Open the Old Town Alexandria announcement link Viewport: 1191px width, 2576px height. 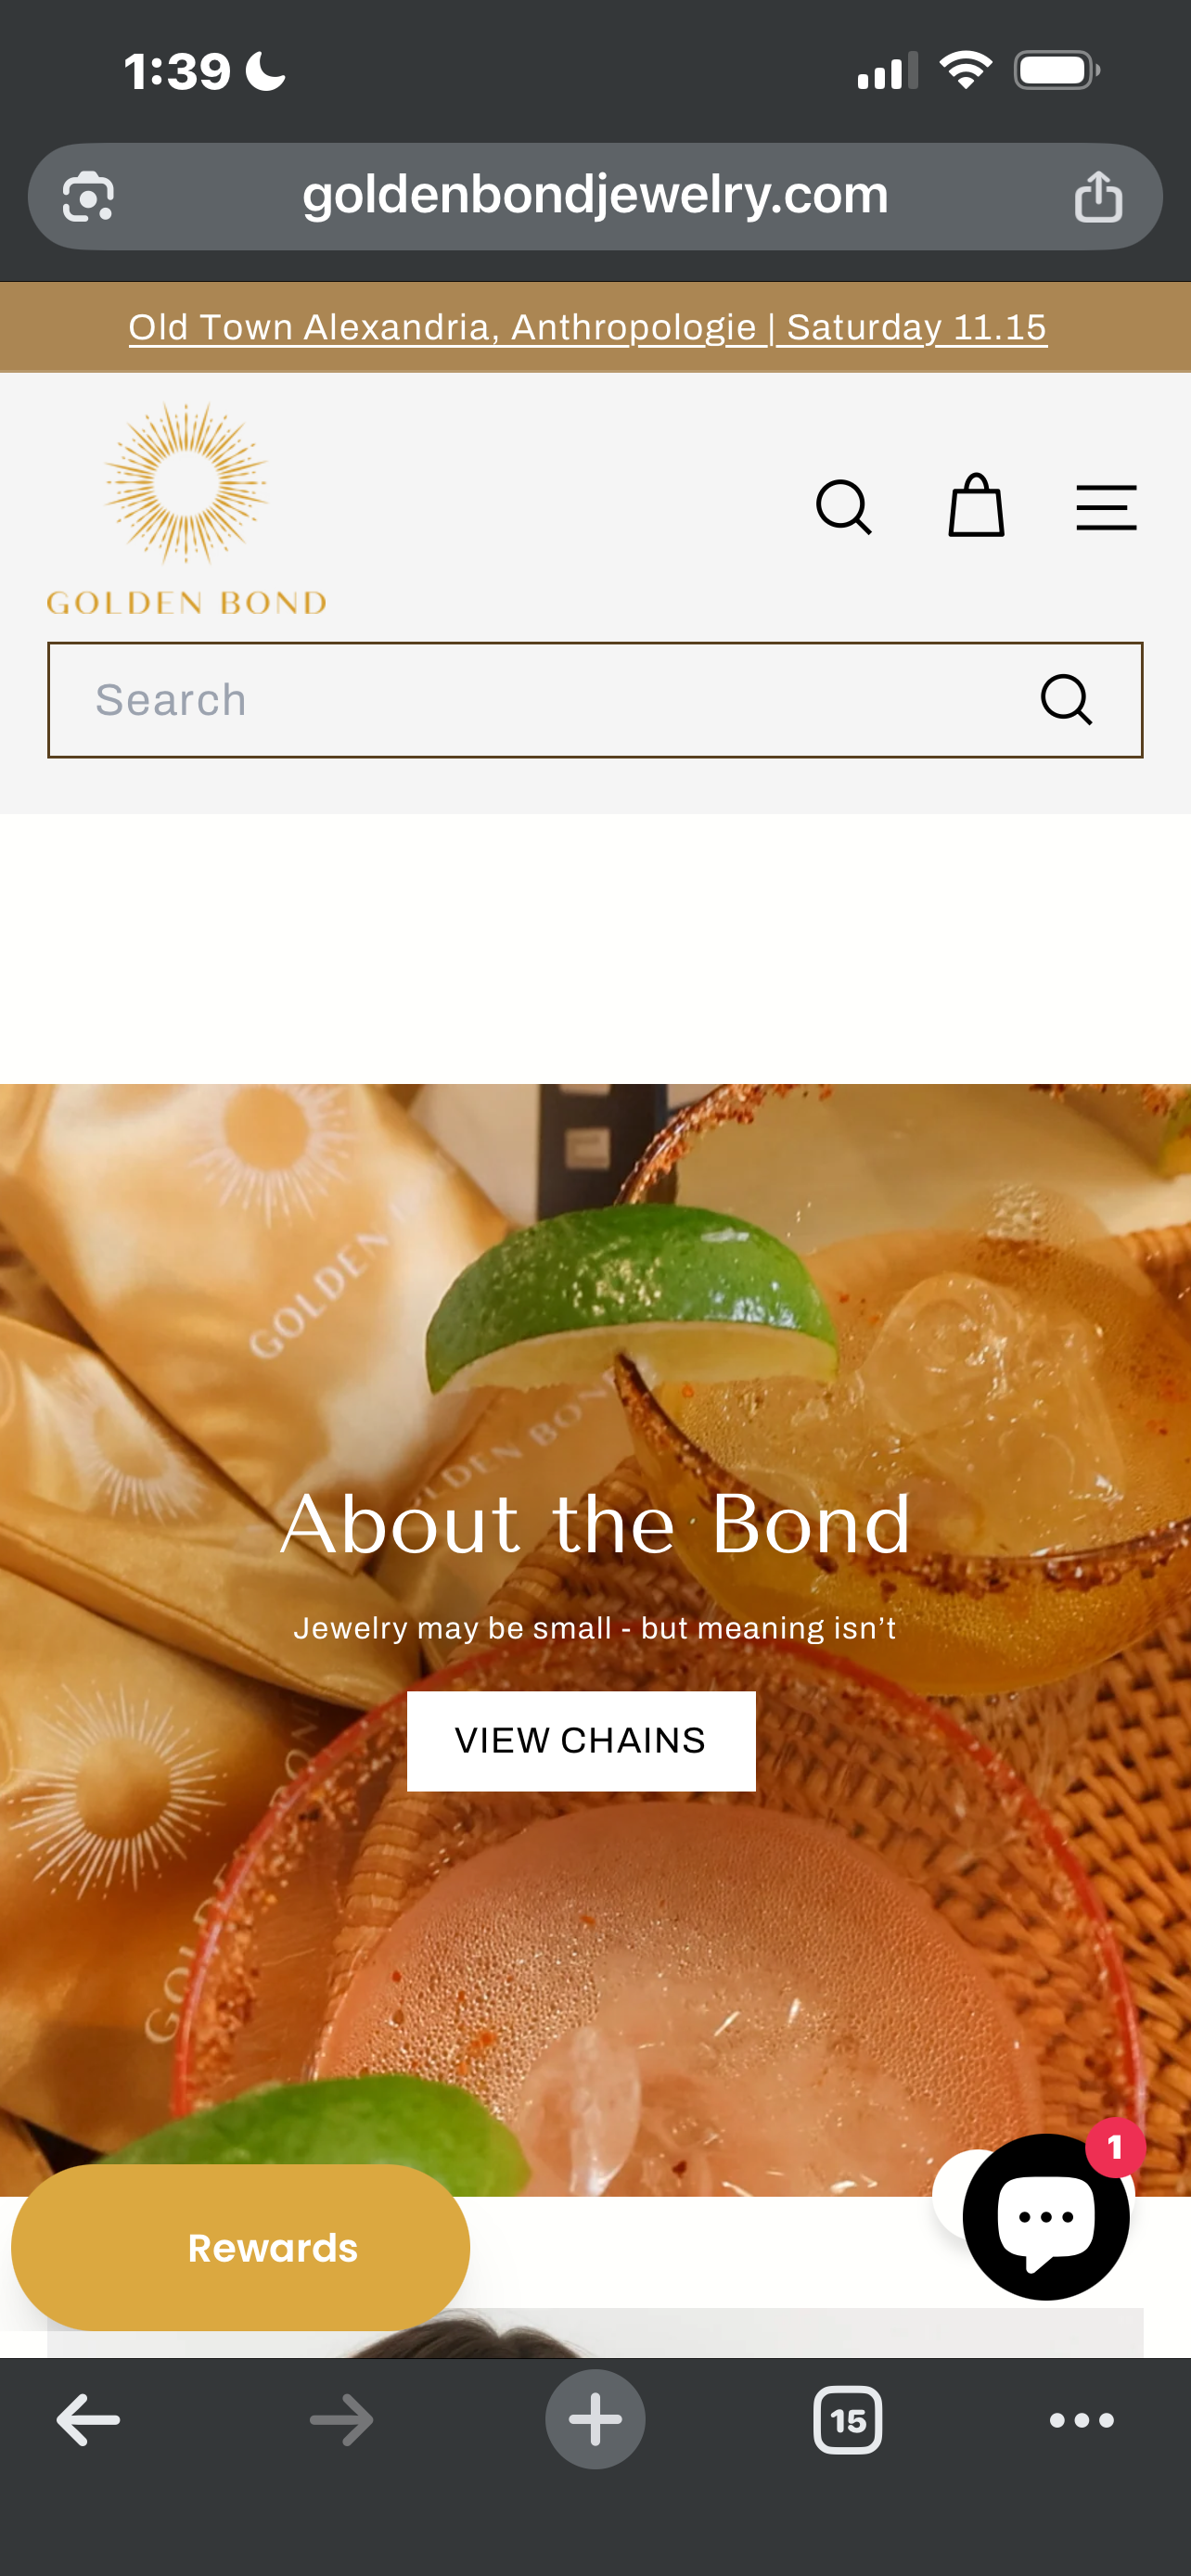point(588,327)
